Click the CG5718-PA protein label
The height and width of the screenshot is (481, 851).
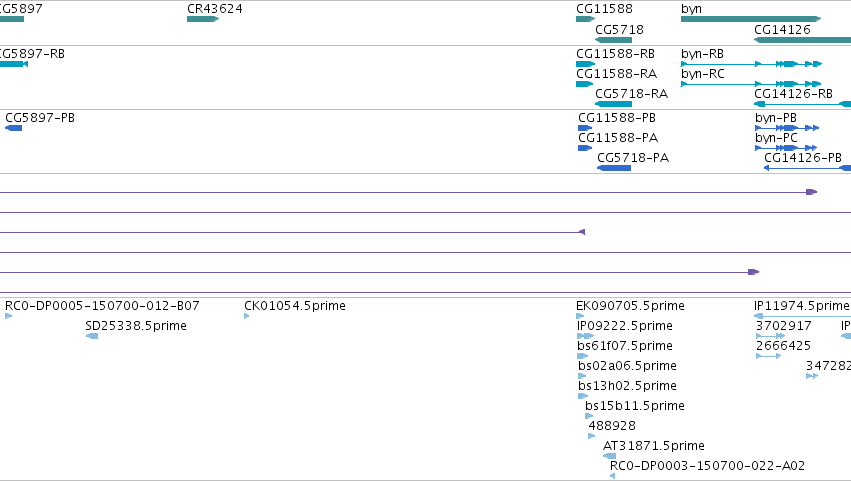pyautogui.click(x=633, y=158)
